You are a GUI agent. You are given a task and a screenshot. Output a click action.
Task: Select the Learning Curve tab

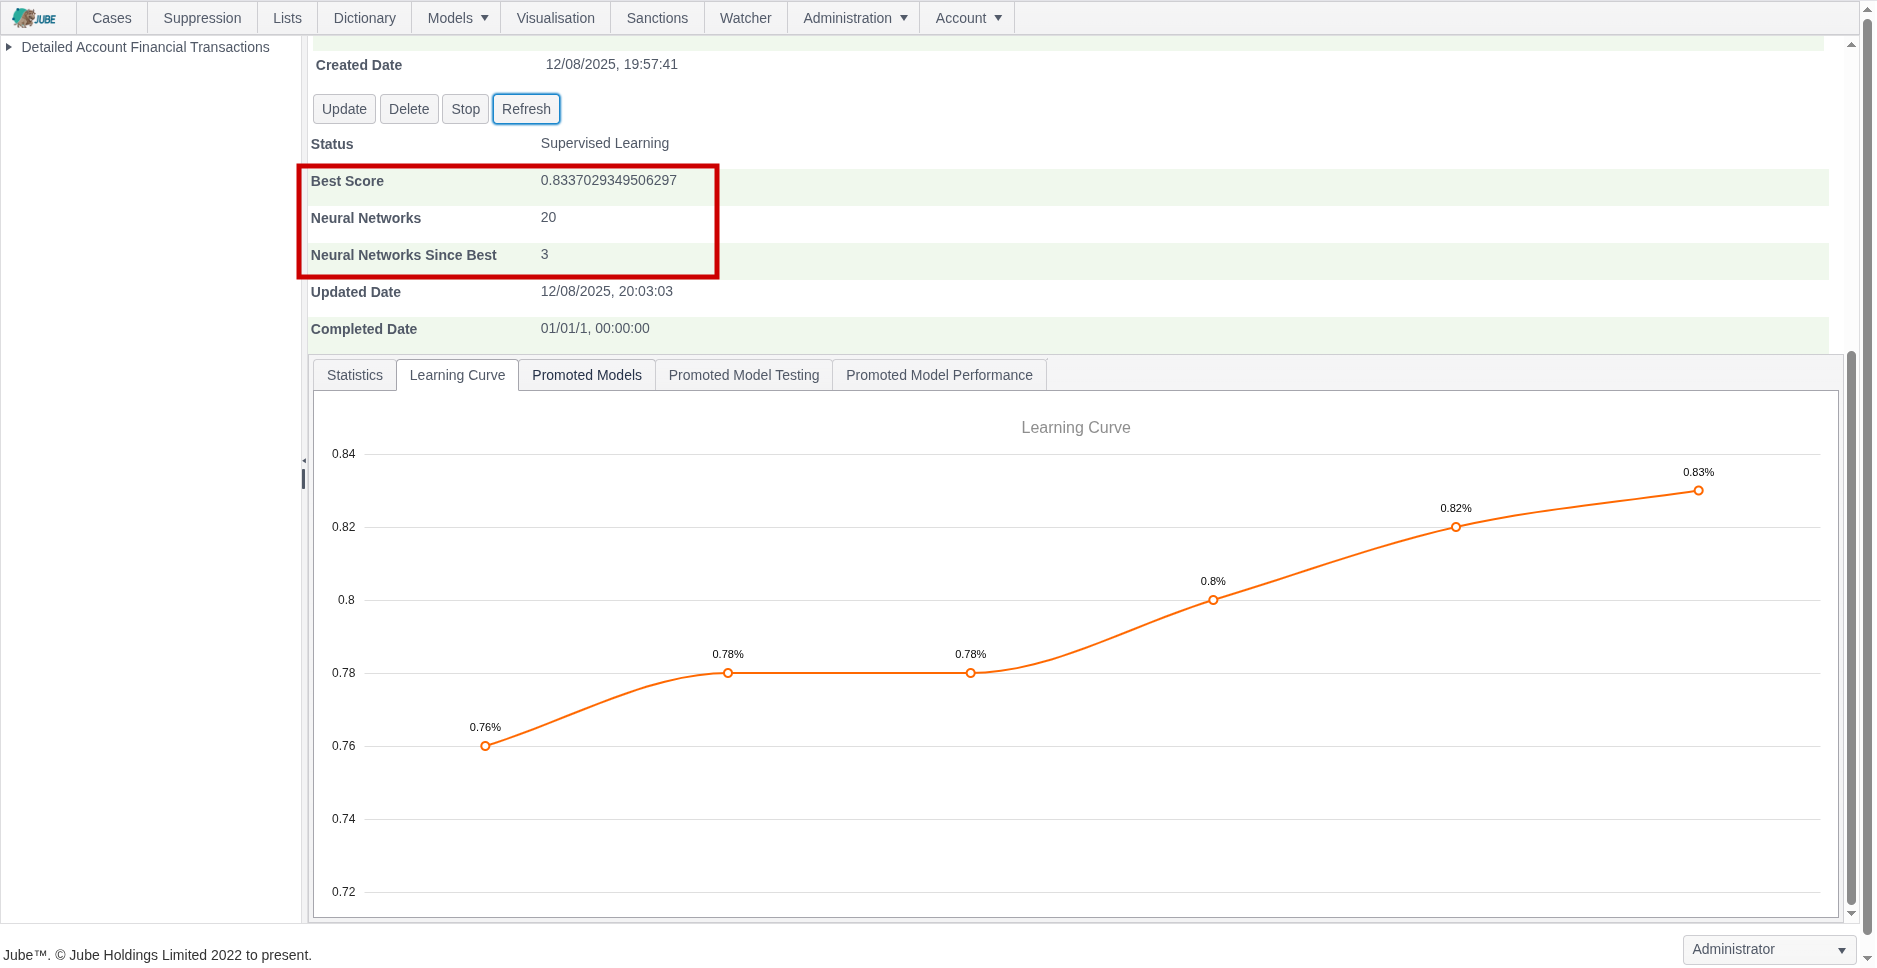pyautogui.click(x=457, y=375)
